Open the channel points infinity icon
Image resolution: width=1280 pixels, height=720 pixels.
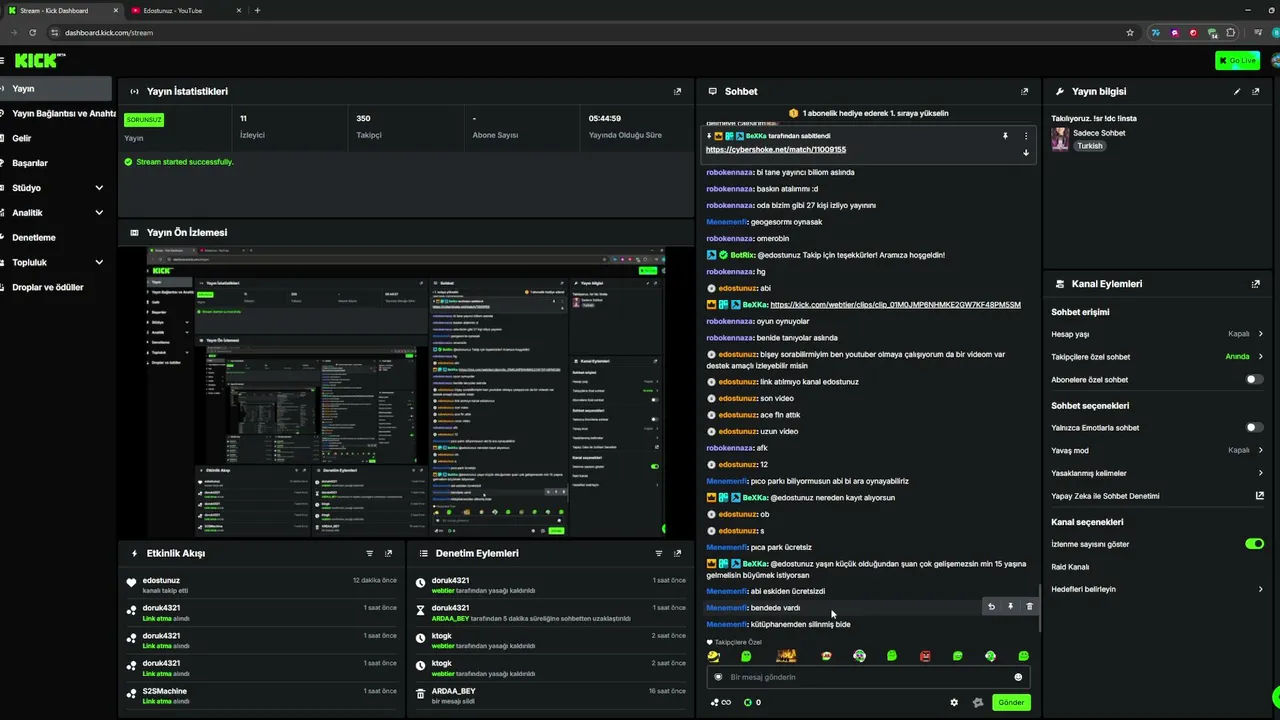click(x=721, y=702)
